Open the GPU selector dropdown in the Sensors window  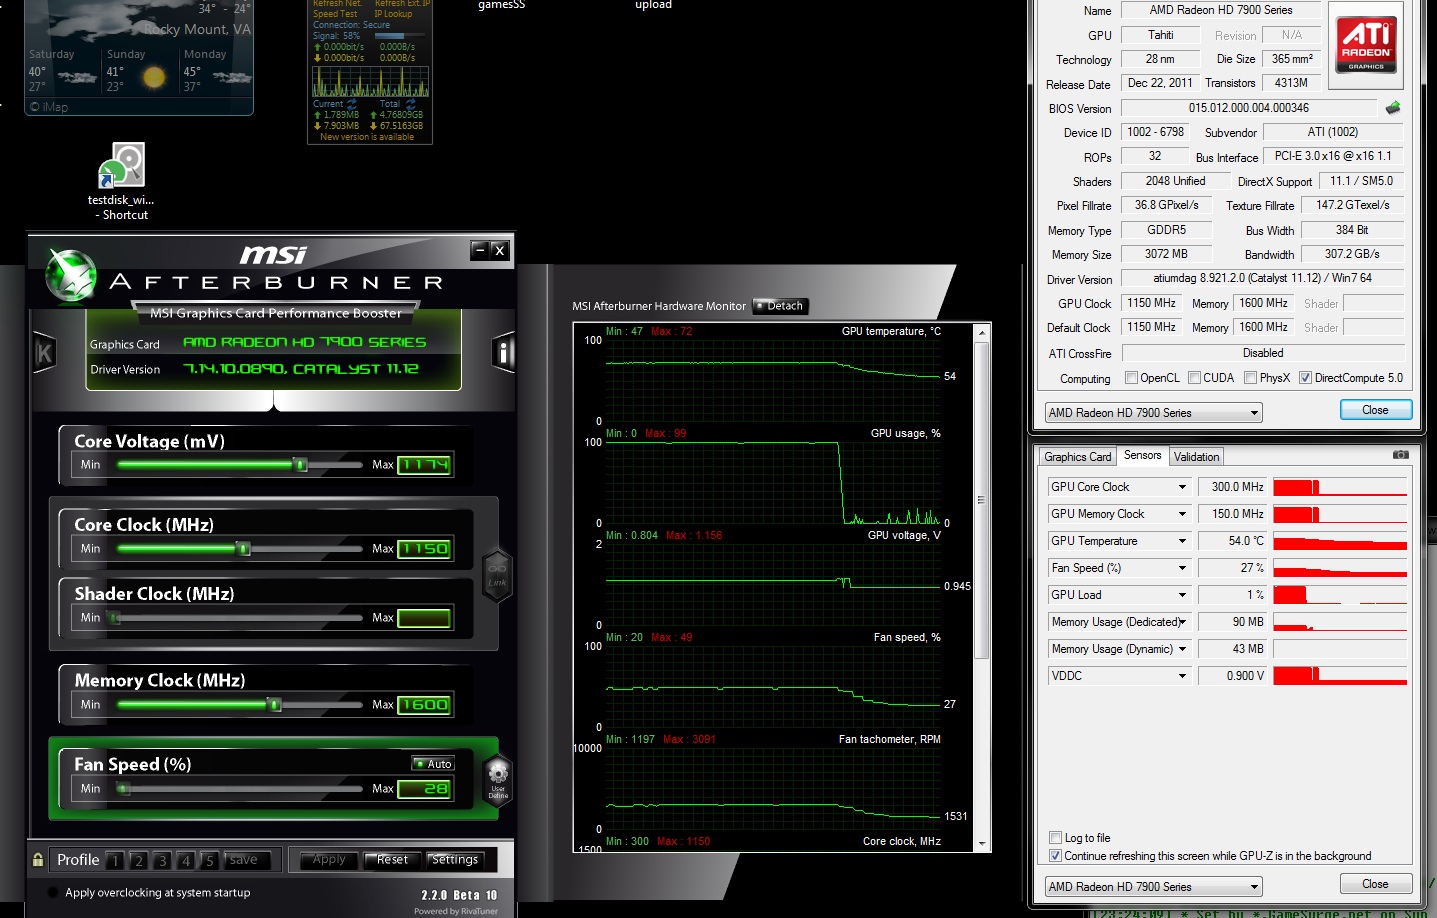1154,887
